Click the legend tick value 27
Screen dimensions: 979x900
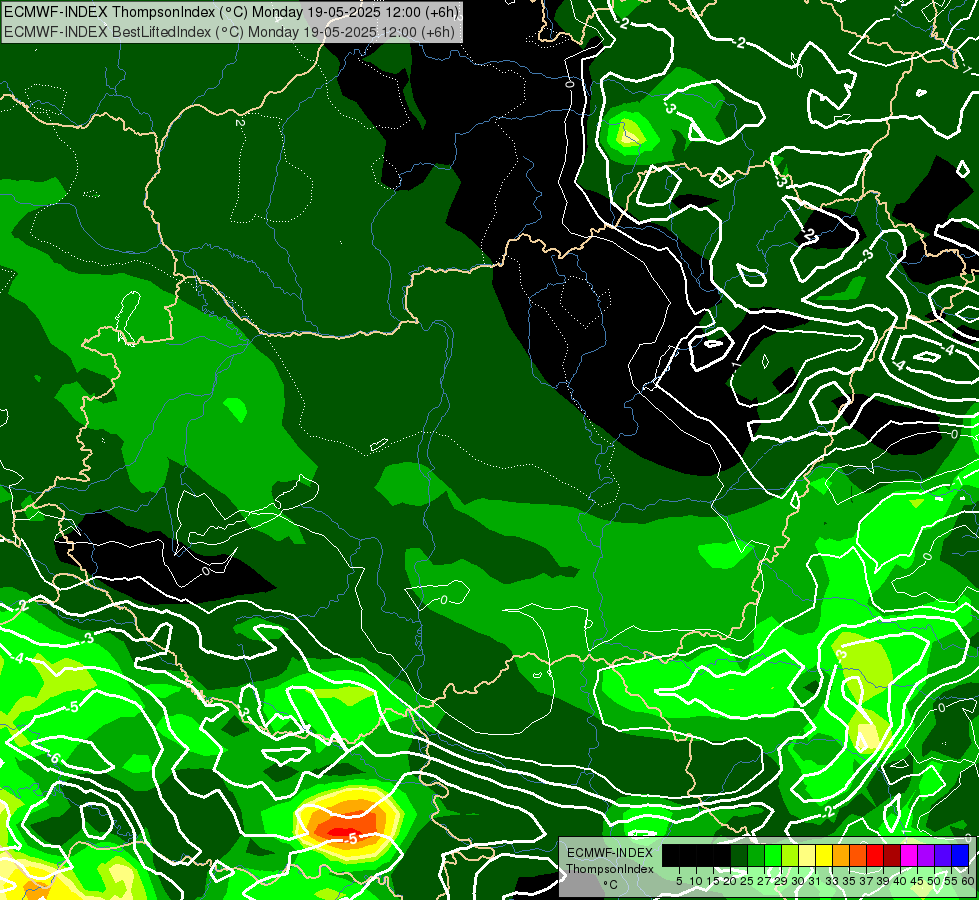[764, 881]
